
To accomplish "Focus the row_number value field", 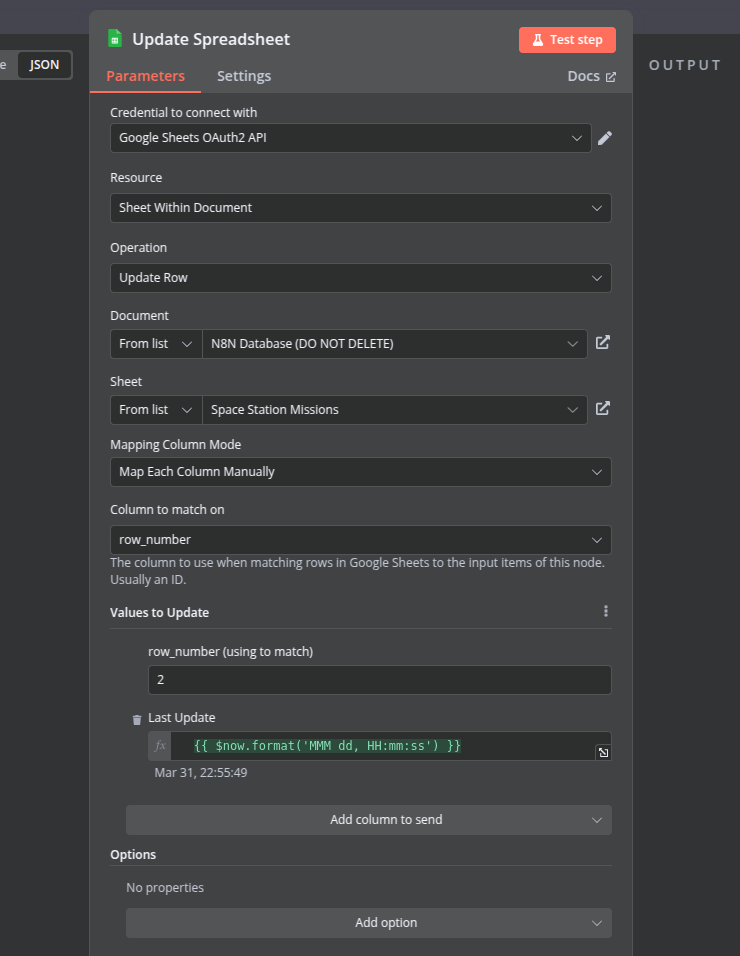I will [x=379, y=680].
